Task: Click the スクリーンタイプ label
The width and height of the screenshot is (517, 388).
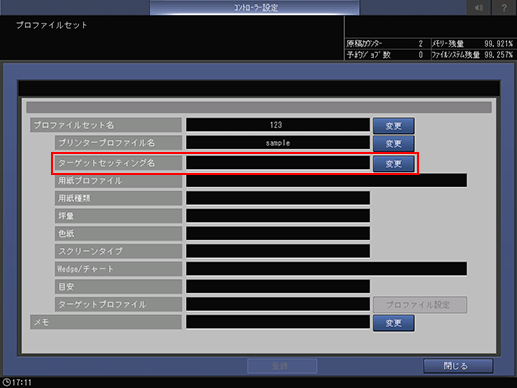Action: [x=118, y=251]
